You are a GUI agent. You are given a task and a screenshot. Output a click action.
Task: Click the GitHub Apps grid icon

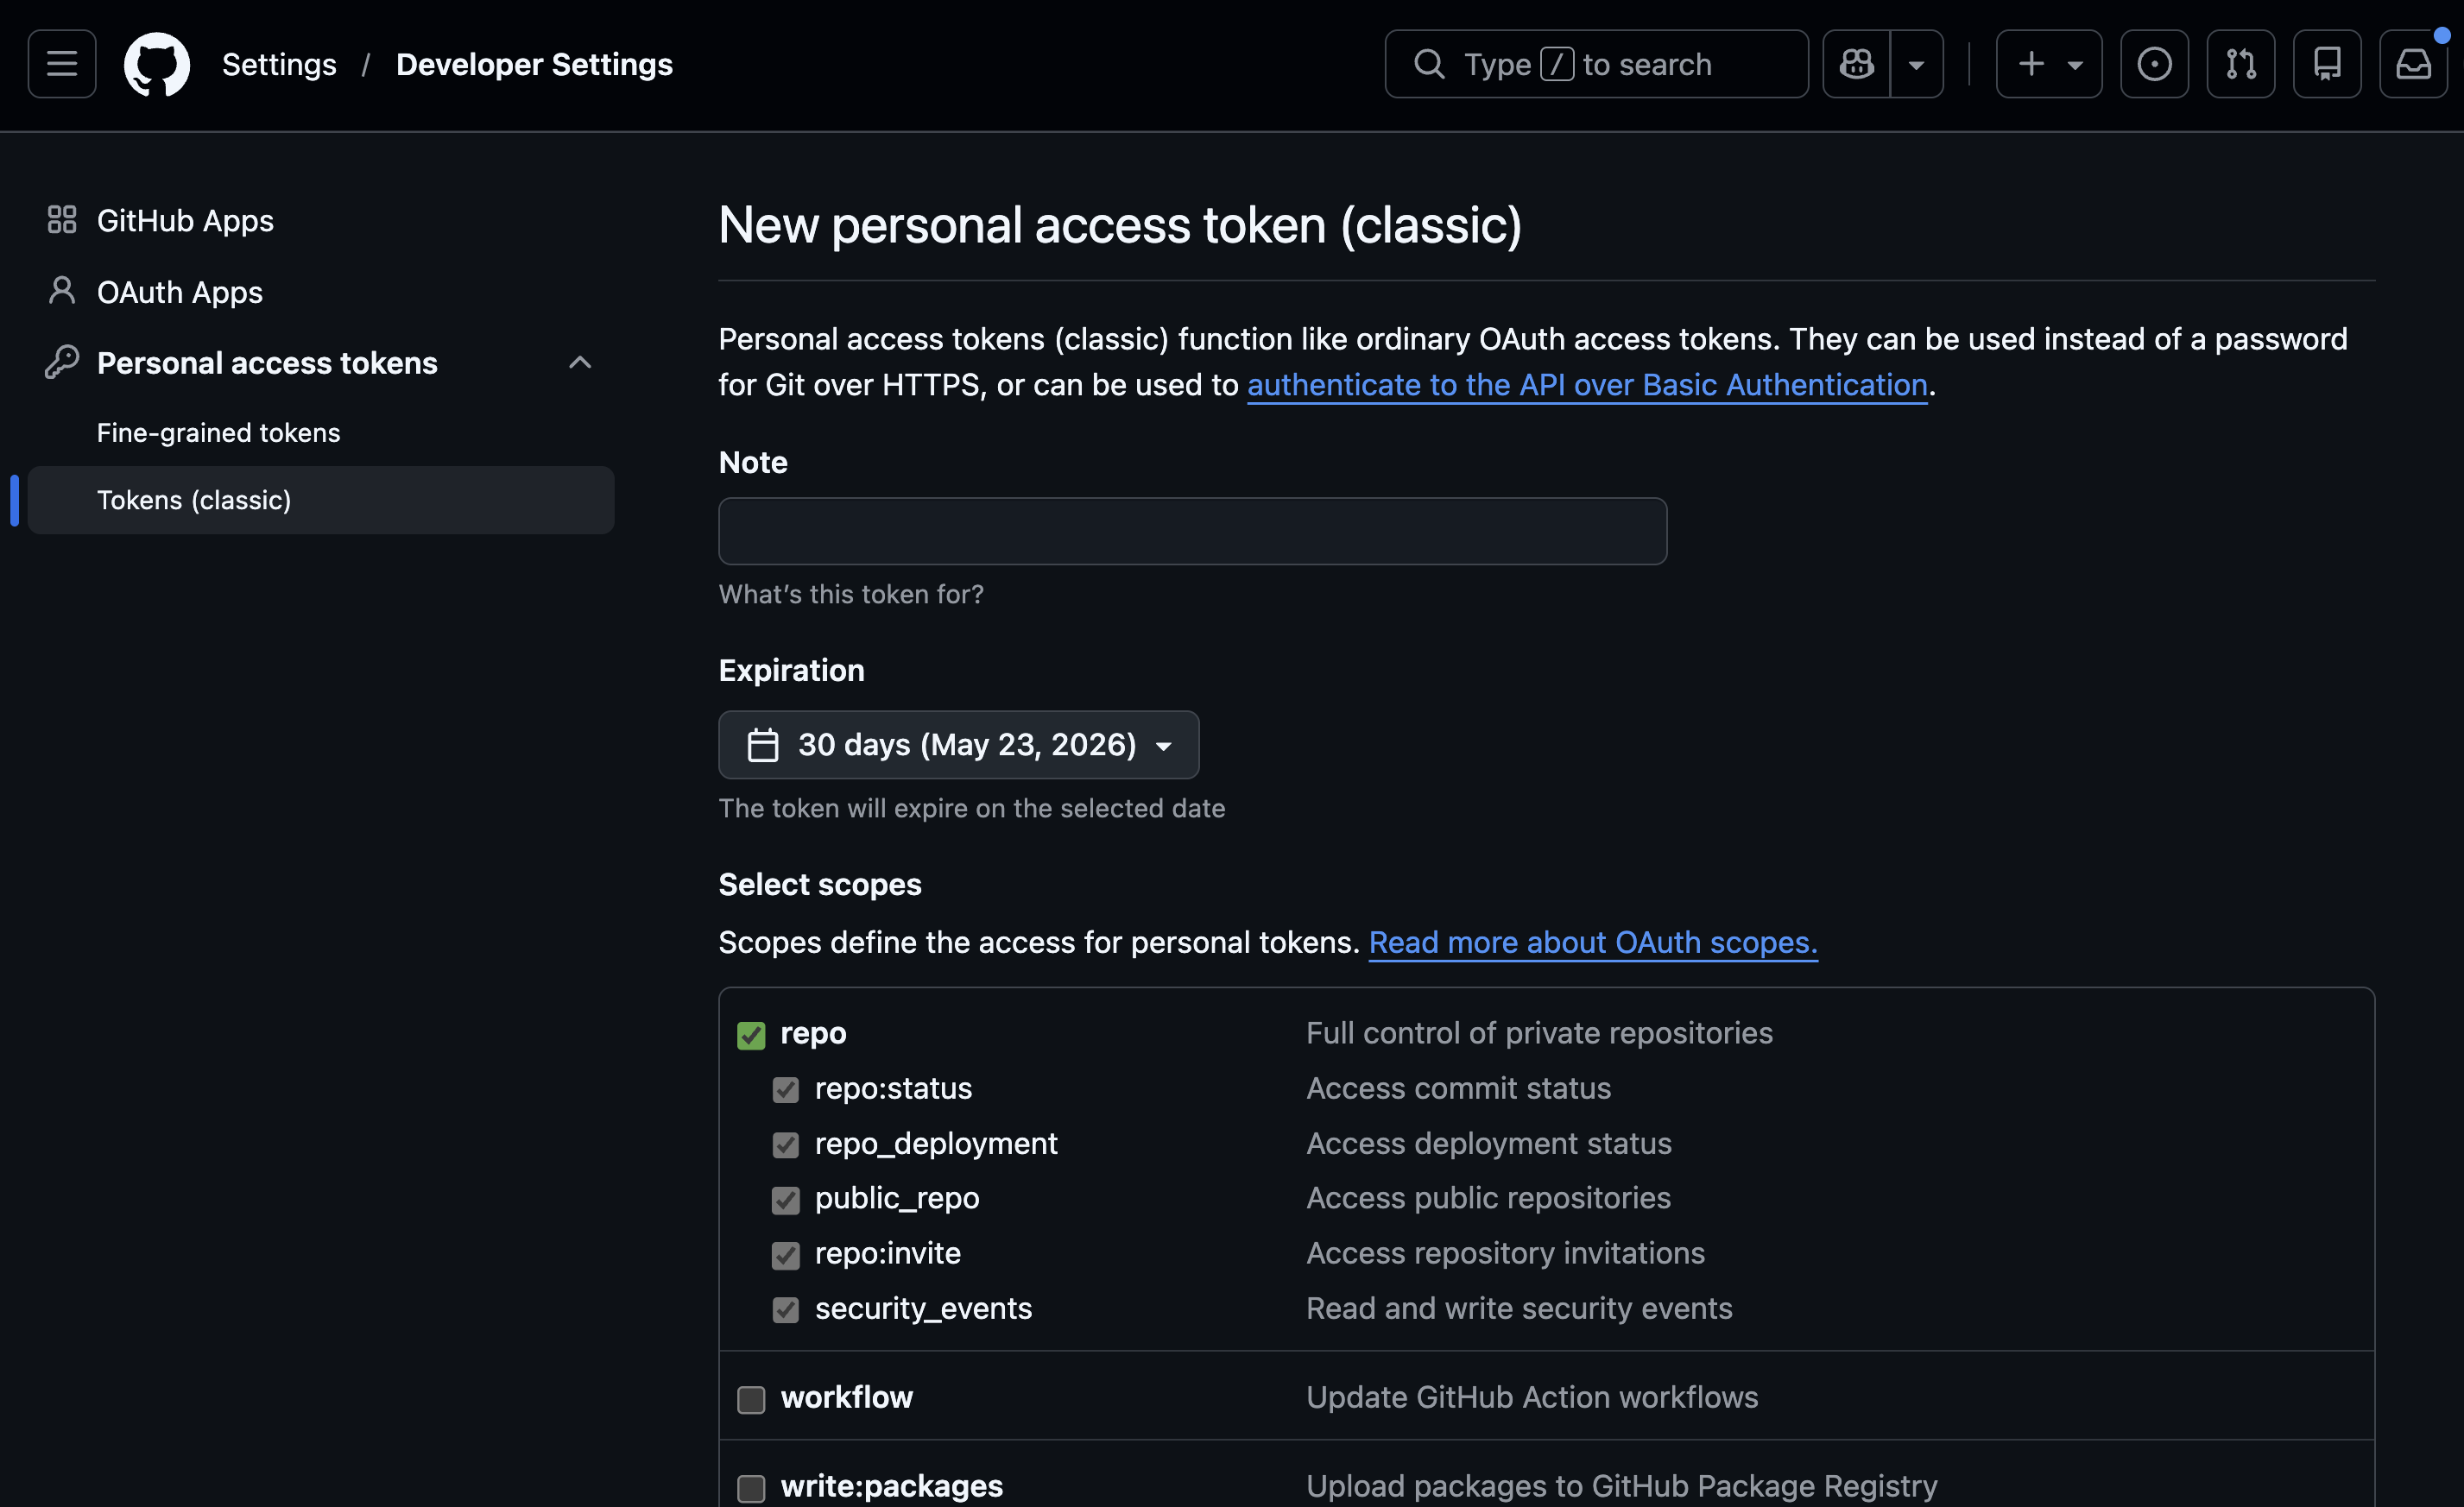[62, 220]
